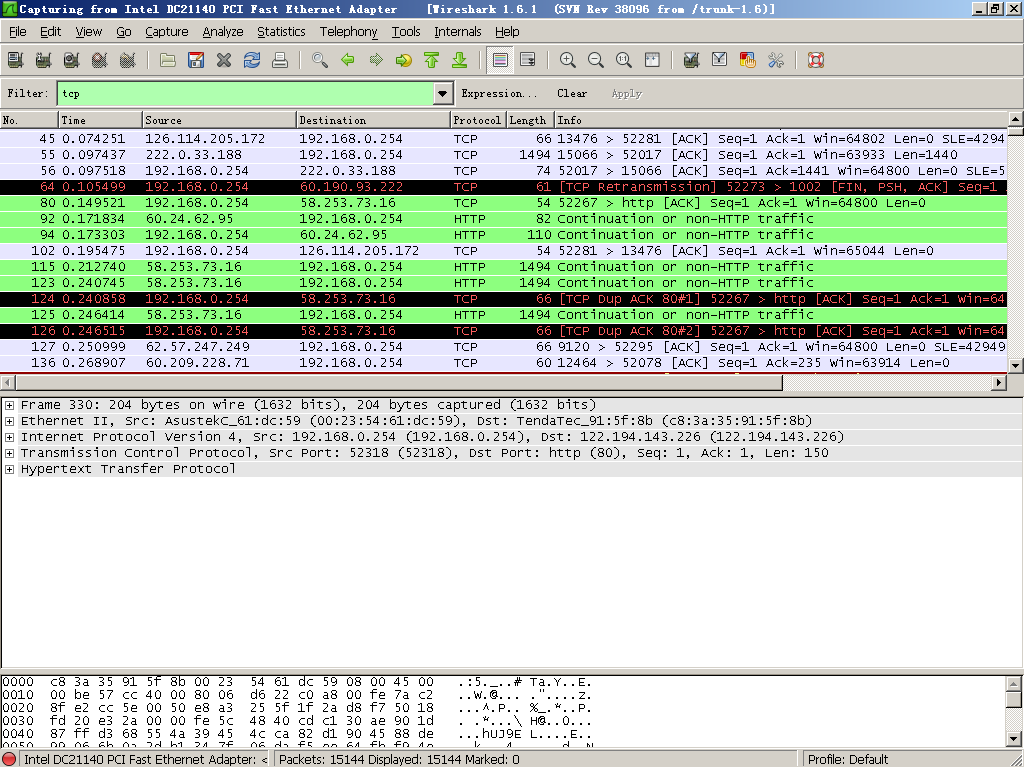Select packet 127 from 62.57.247.249
This screenshot has width=1024, height=768.
504,347
